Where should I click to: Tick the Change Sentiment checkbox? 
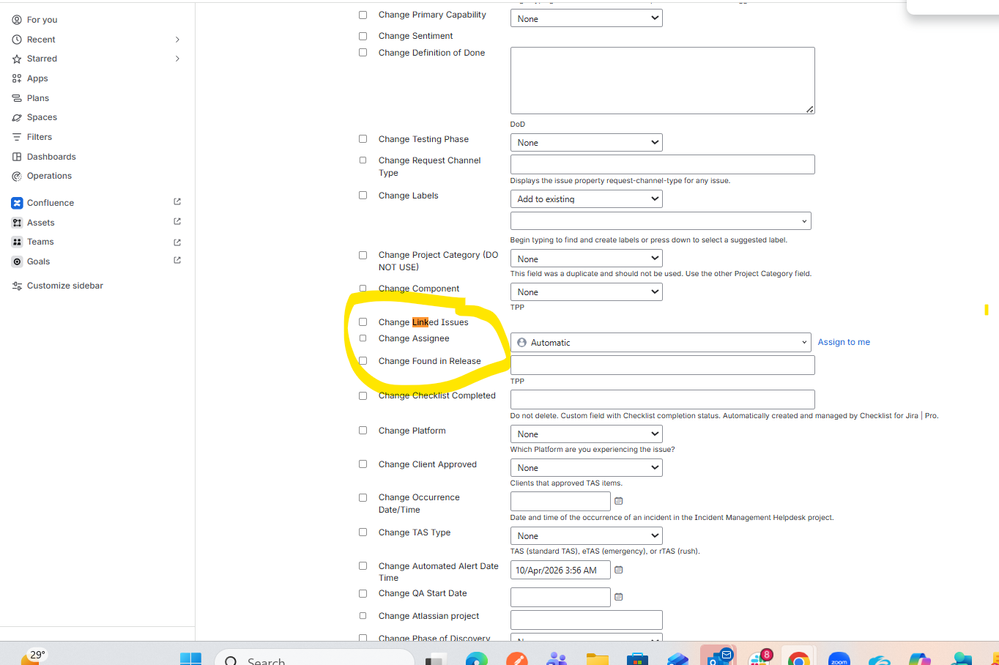coord(363,36)
